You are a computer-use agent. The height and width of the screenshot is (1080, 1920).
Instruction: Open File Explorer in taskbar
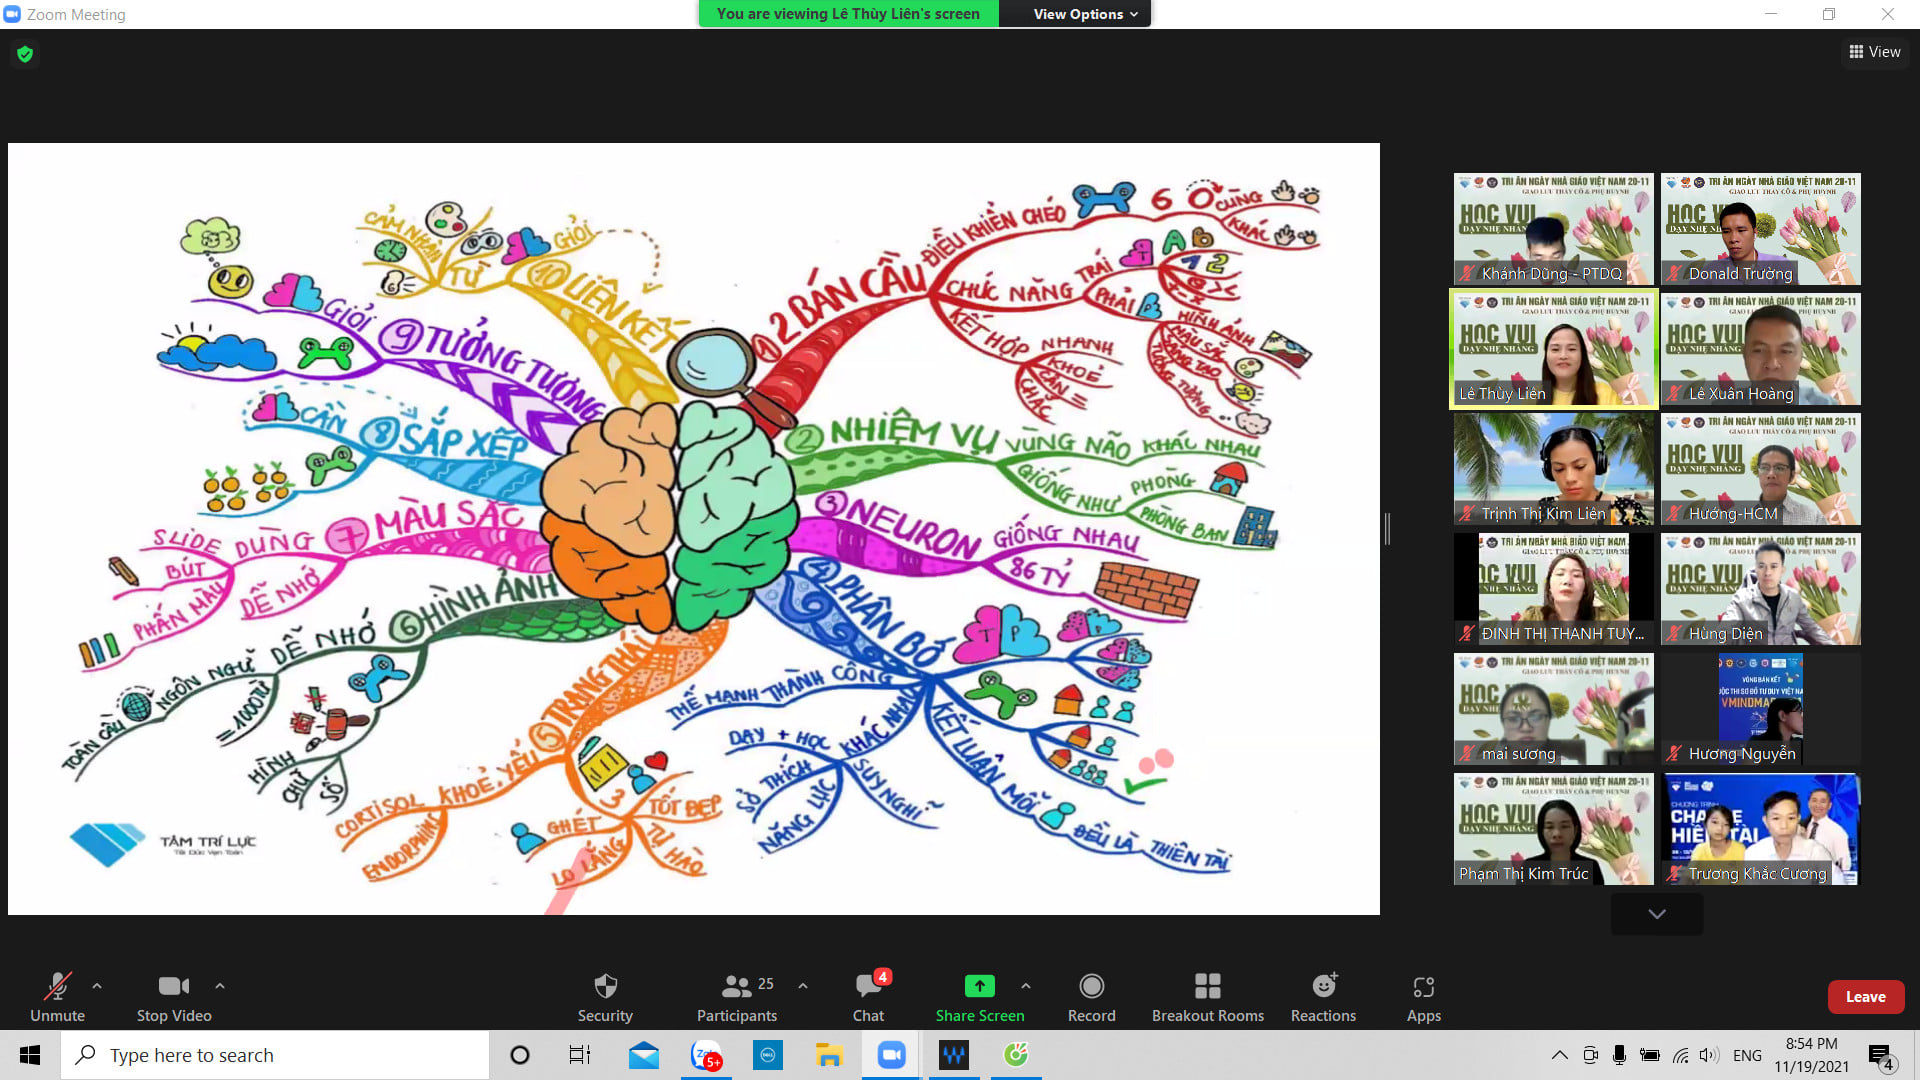(x=830, y=1055)
